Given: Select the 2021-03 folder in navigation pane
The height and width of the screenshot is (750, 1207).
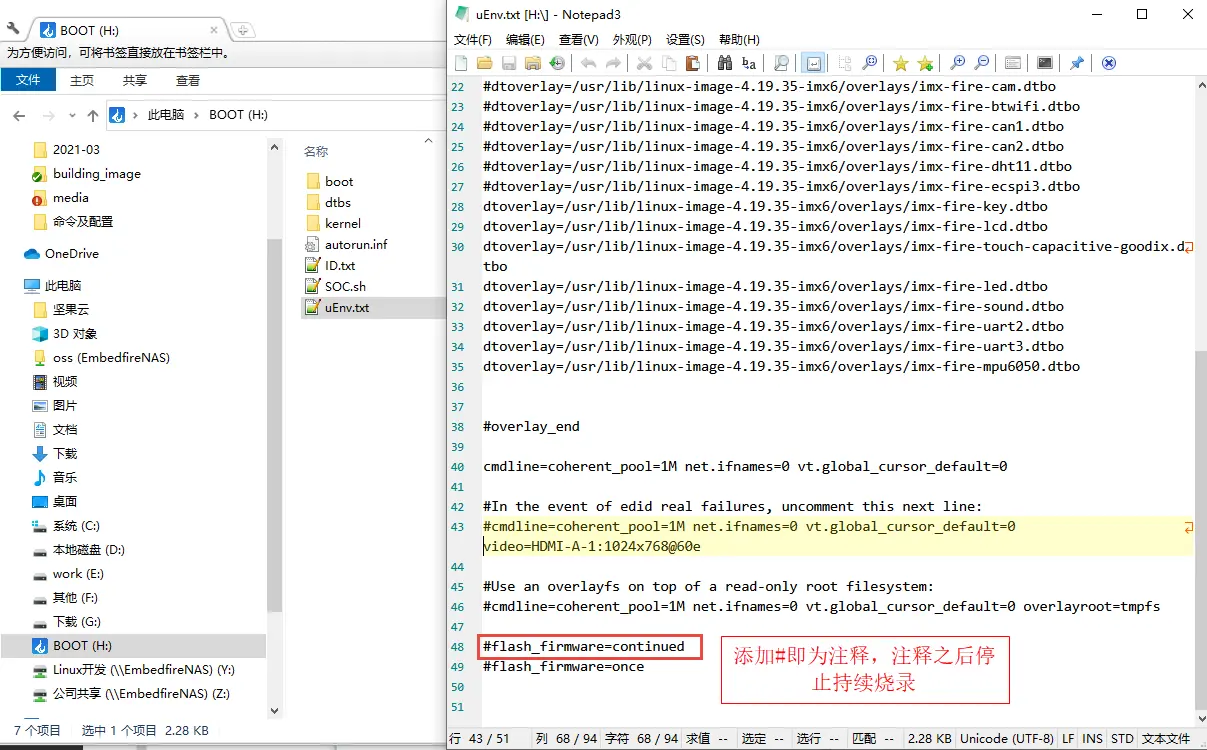Looking at the screenshot, I should pos(76,150).
